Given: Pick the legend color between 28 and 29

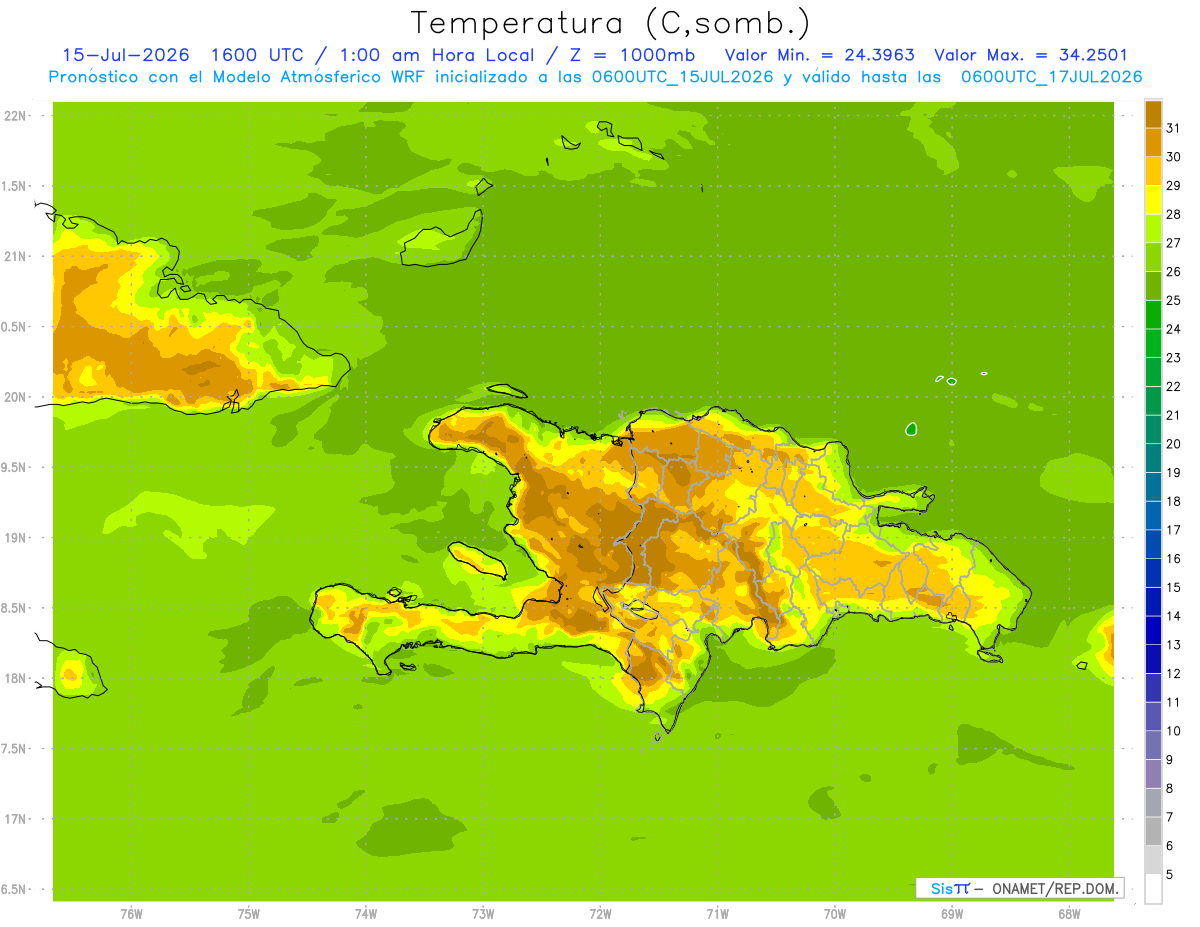Looking at the screenshot, I should [1153, 199].
